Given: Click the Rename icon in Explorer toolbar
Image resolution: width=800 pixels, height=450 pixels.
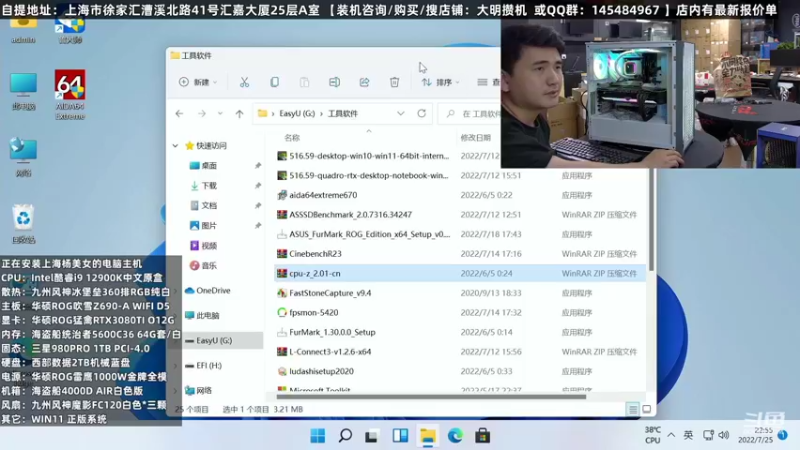Looking at the screenshot, I should pos(334,82).
